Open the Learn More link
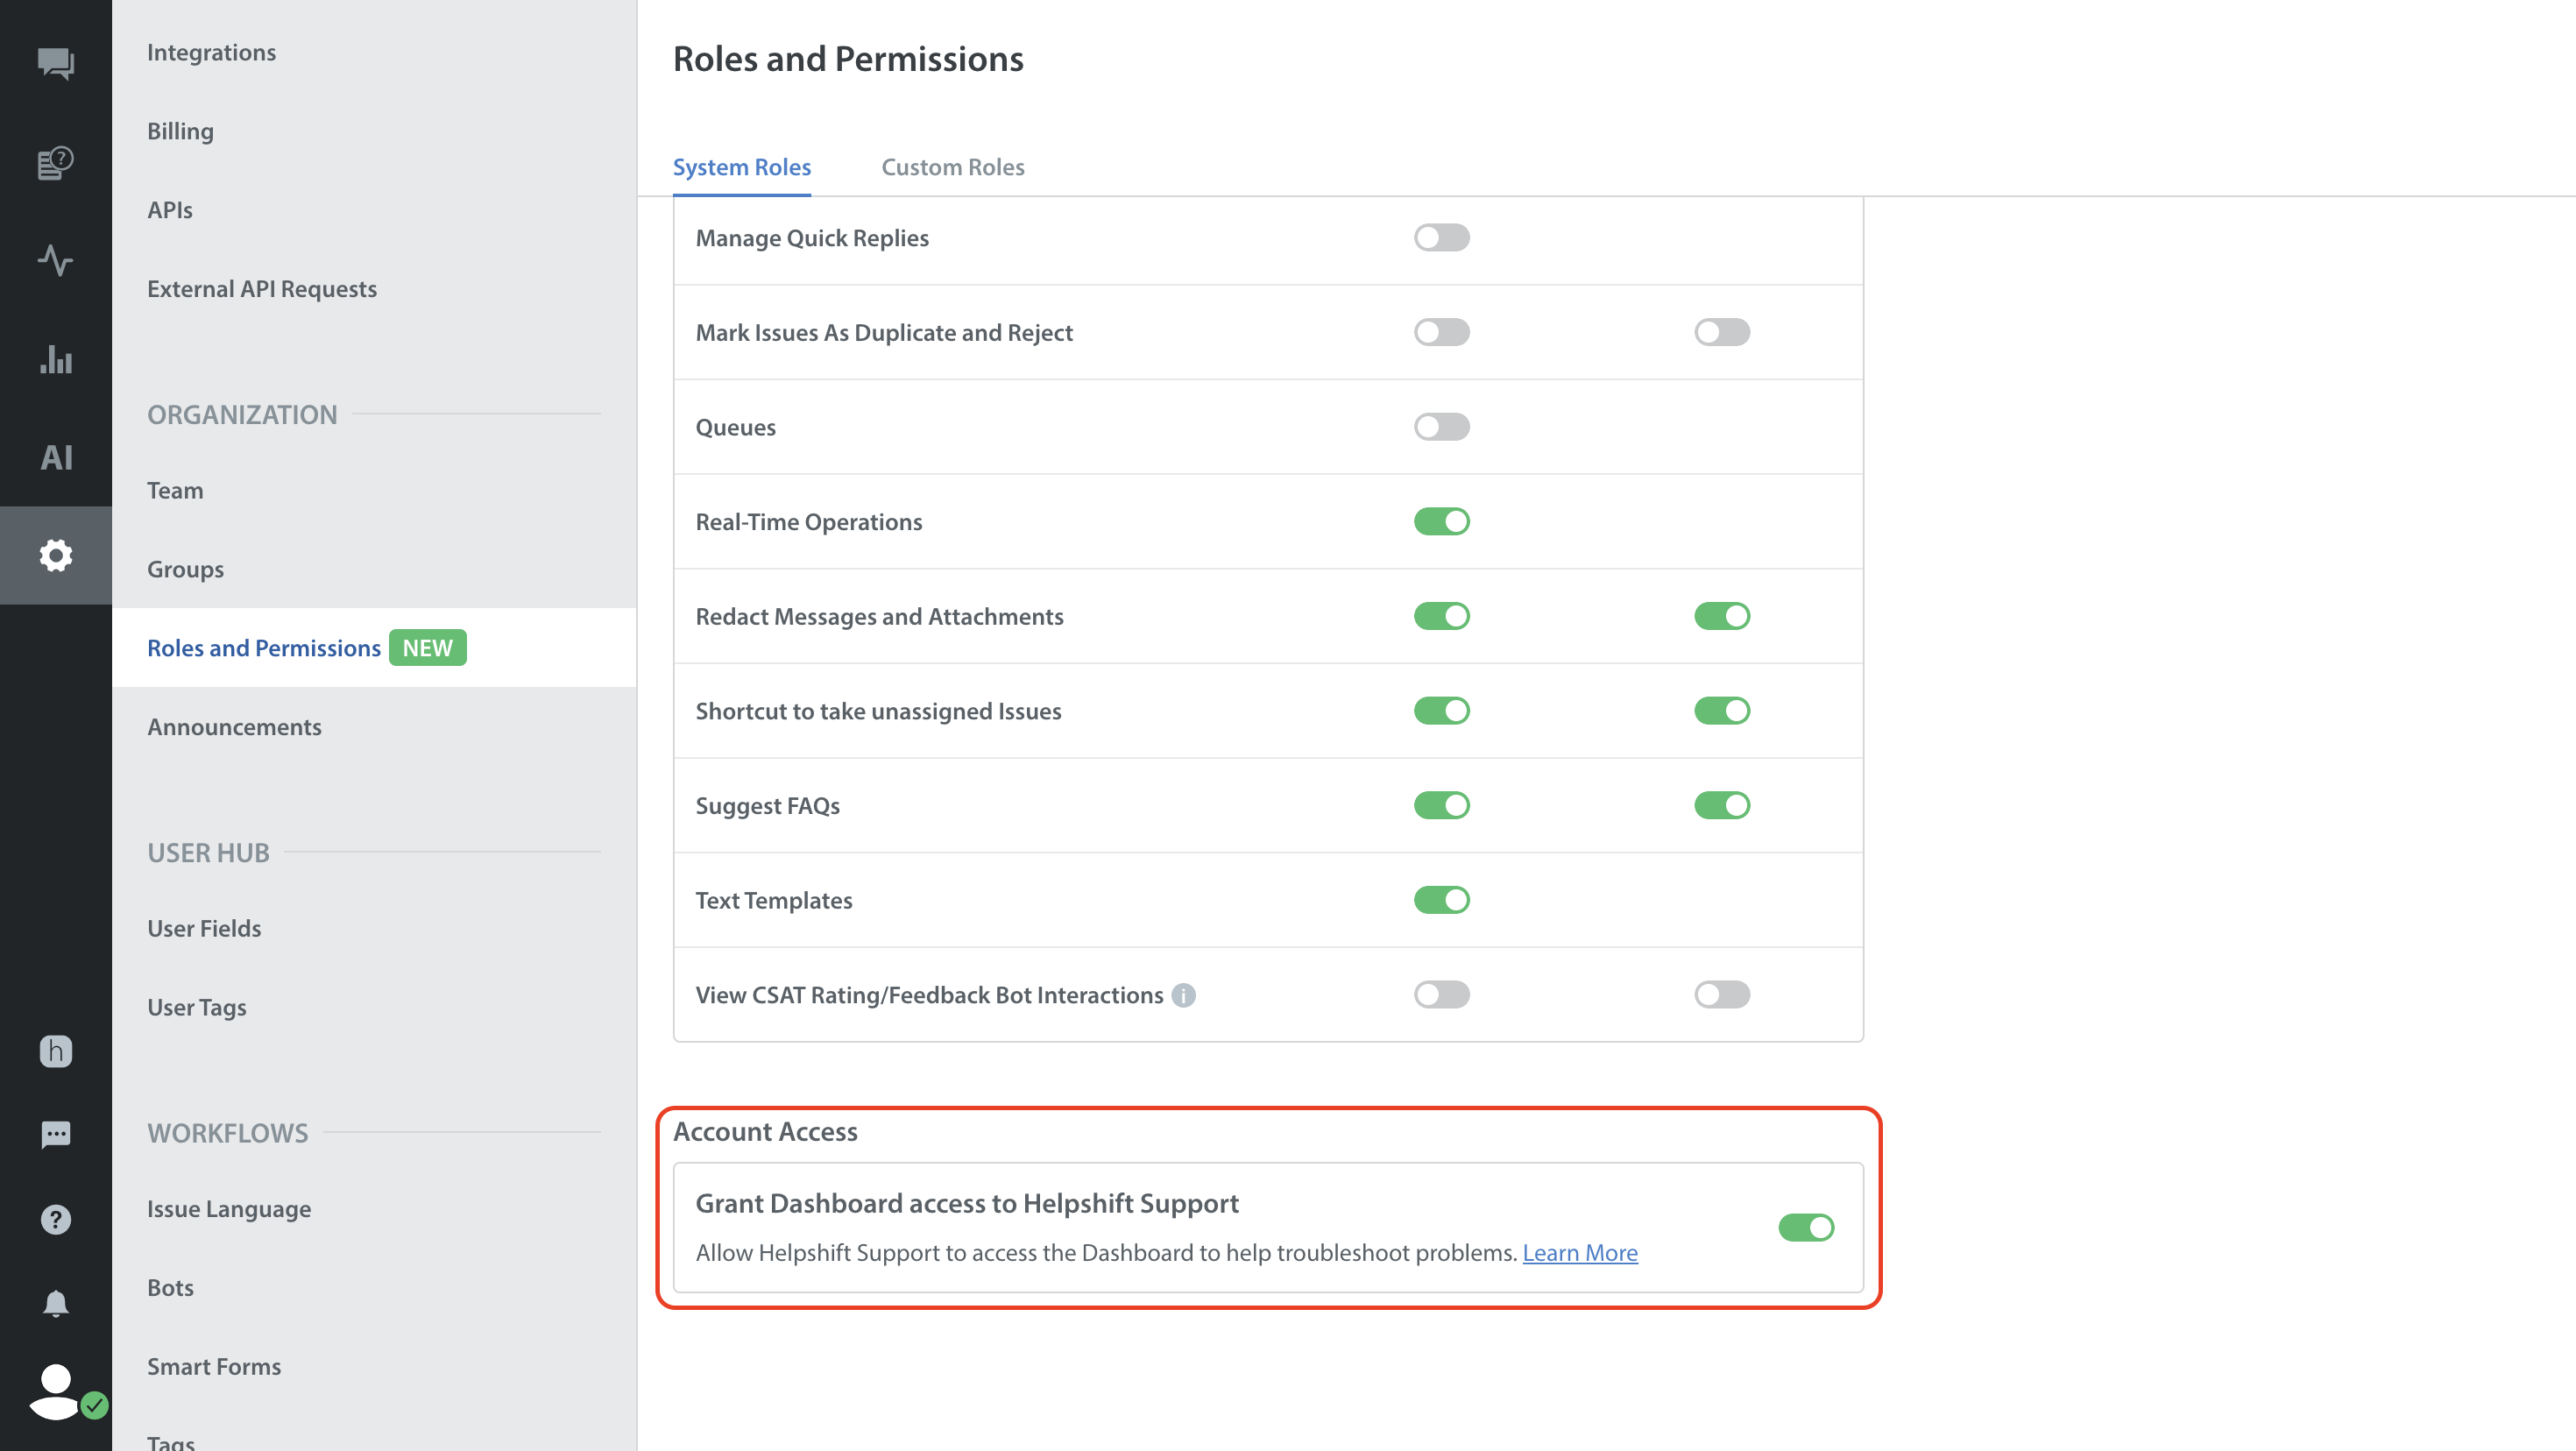The height and width of the screenshot is (1451, 2576). [x=1579, y=1252]
